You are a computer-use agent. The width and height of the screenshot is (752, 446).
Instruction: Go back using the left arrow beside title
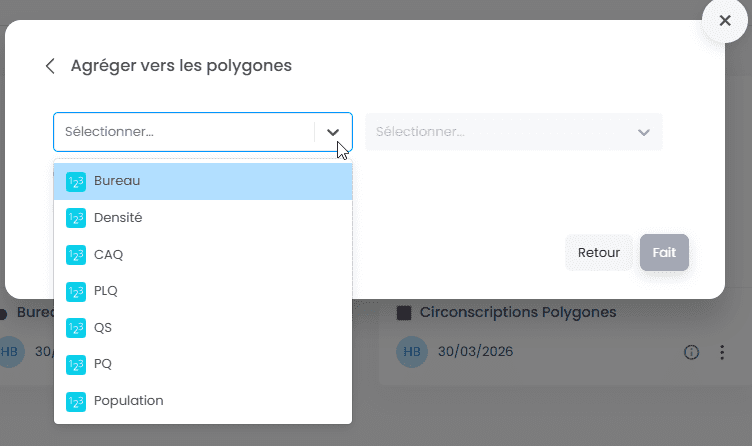pyautogui.click(x=50, y=66)
